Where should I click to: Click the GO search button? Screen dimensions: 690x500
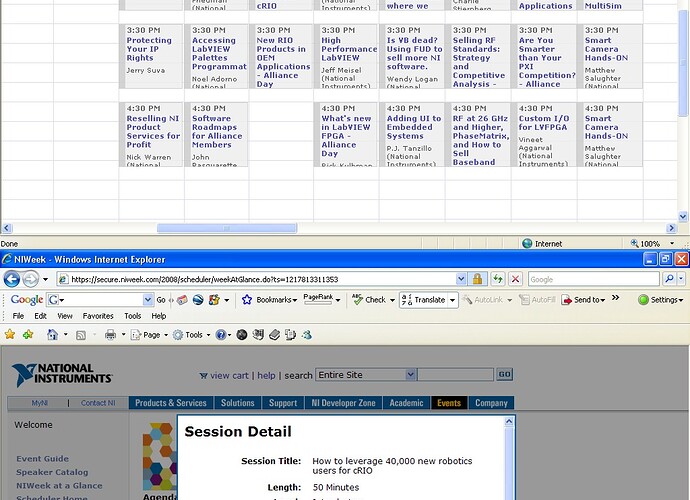pyautogui.click(x=504, y=375)
